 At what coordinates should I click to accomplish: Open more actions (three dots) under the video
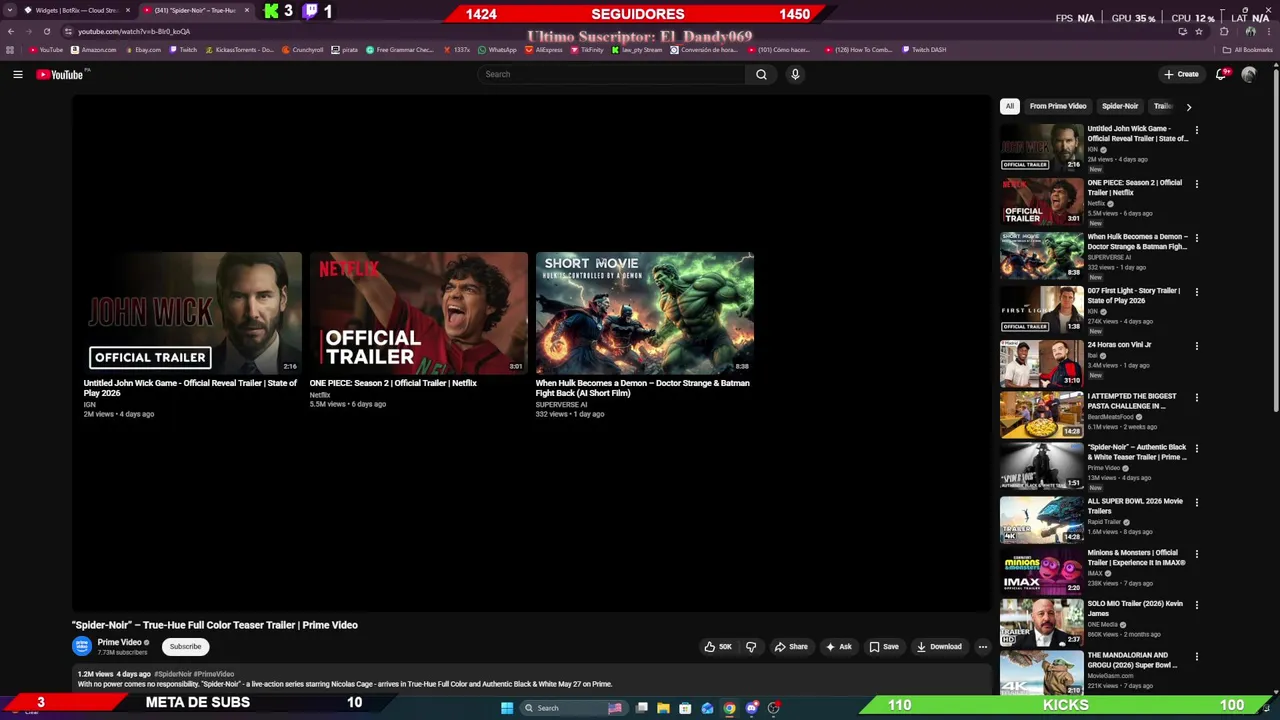(x=982, y=647)
